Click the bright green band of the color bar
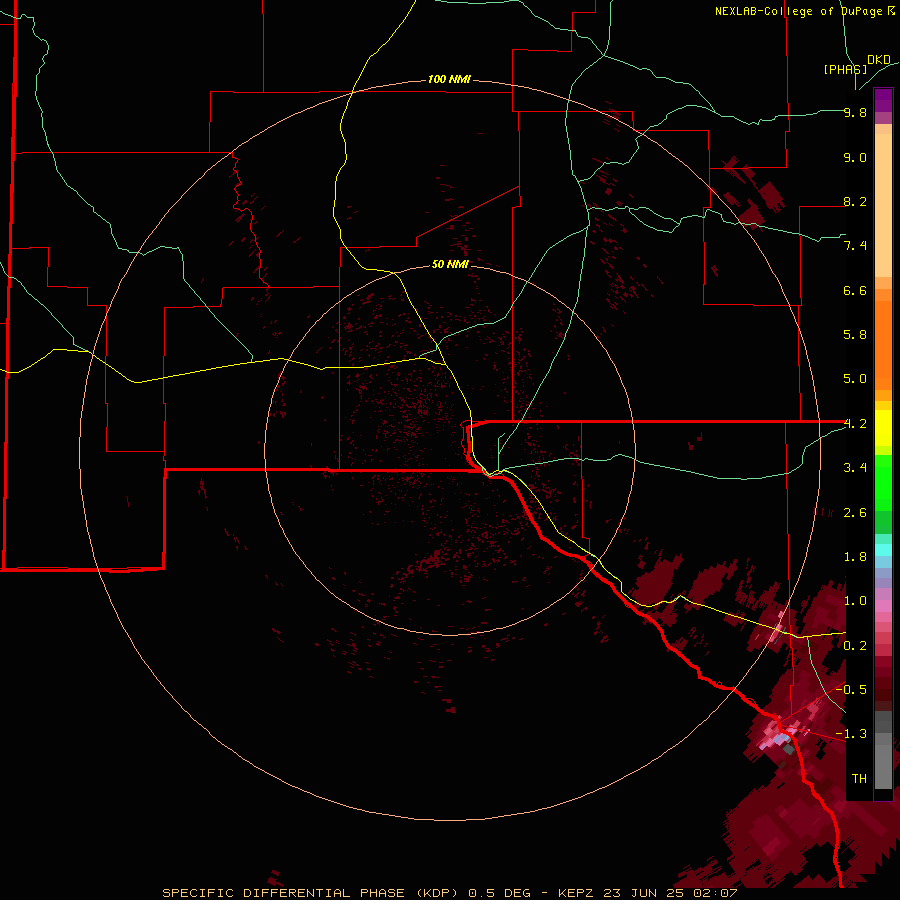This screenshot has height=900, width=900. click(883, 482)
